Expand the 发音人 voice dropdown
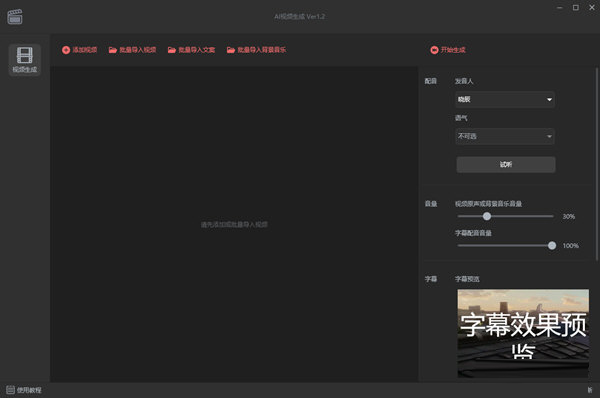 tap(505, 100)
